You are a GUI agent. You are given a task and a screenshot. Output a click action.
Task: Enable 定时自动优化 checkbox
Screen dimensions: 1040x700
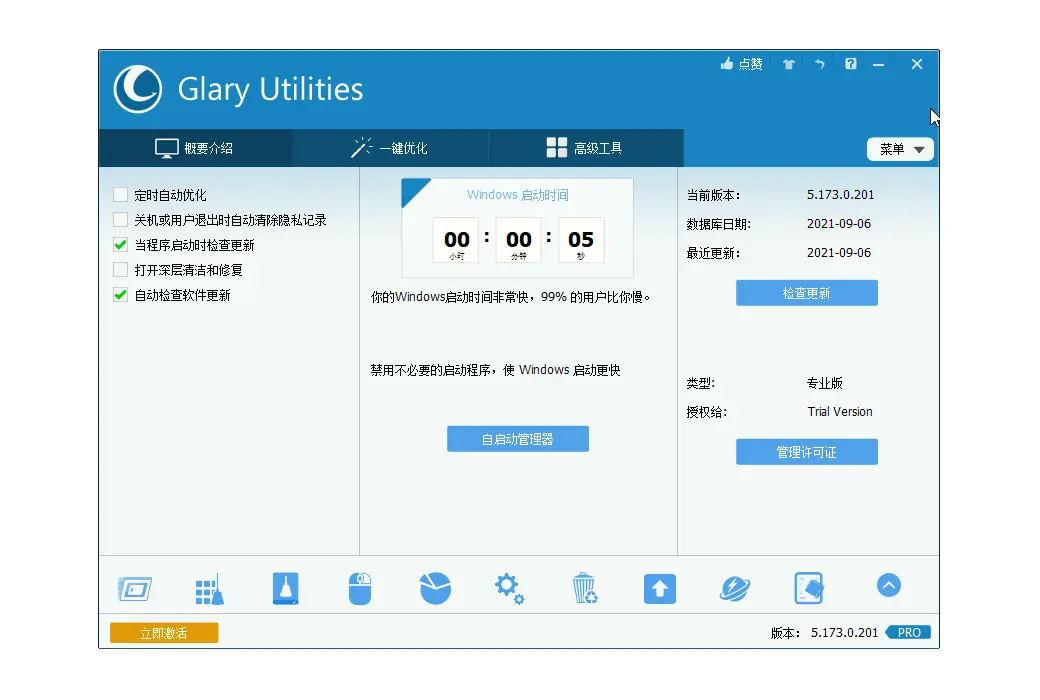pyautogui.click(x=120, y=194)
